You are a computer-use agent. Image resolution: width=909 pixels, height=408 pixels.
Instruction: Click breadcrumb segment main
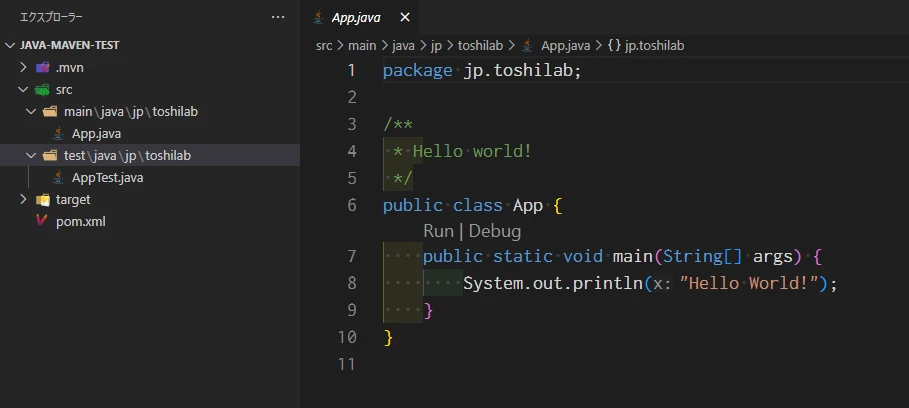click(362, 45)
